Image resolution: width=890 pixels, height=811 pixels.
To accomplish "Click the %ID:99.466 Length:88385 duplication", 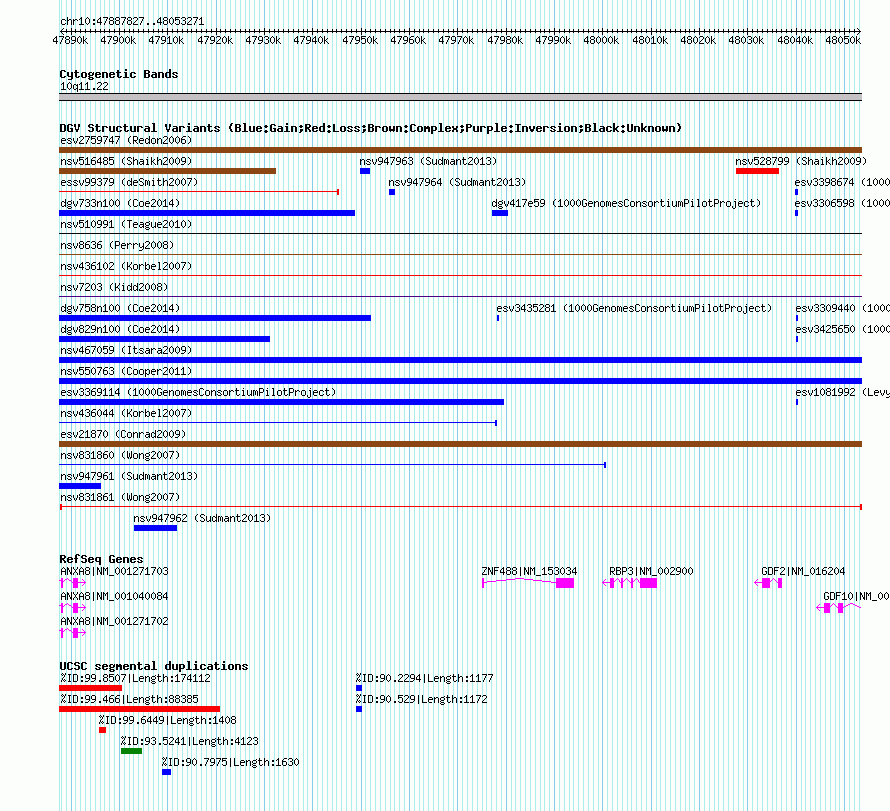I will pyautogui.click(x=139, y=709).
